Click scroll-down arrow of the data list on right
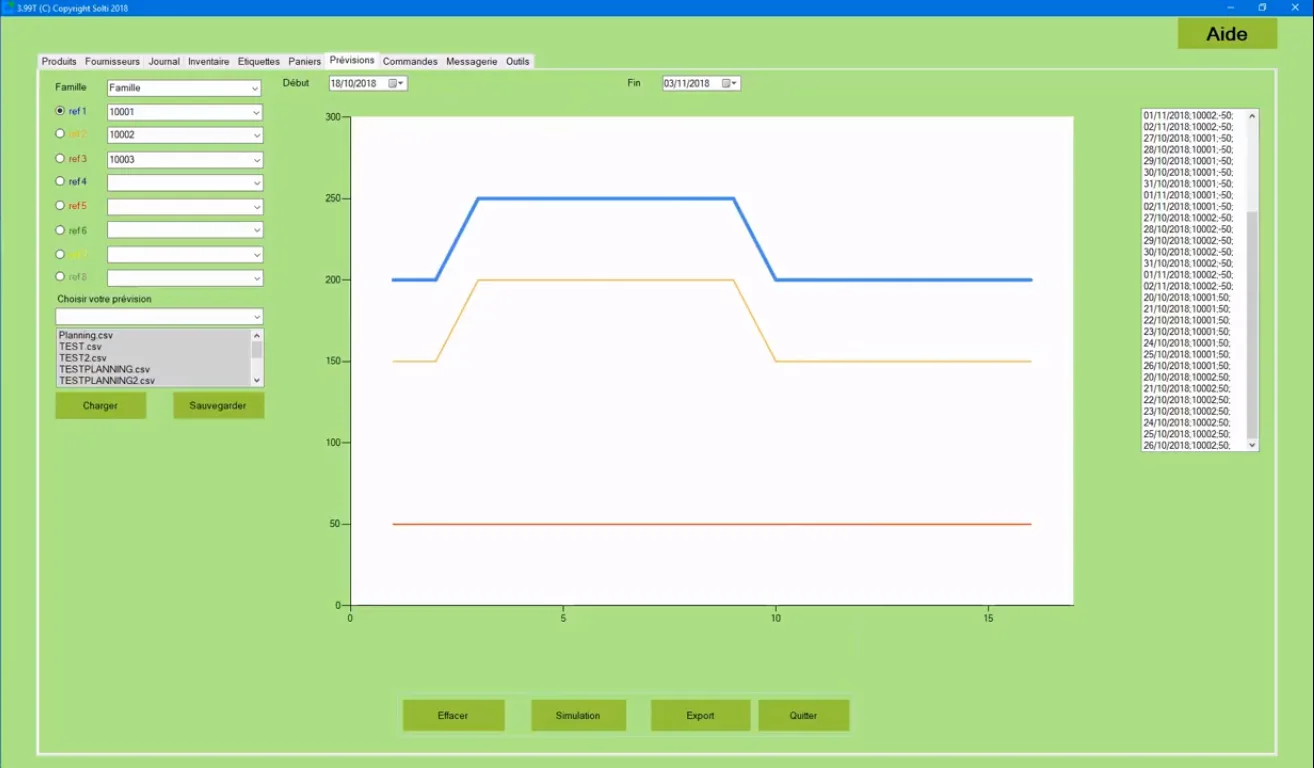The width and height of the screenshot is (1314, 768). [1252, 445]
